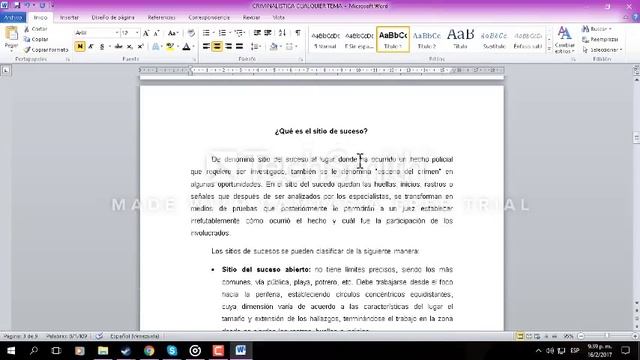Select Copiar formato paintbrush
The width and height of the screenshot is (640, 360).
(x=46, y=50)
